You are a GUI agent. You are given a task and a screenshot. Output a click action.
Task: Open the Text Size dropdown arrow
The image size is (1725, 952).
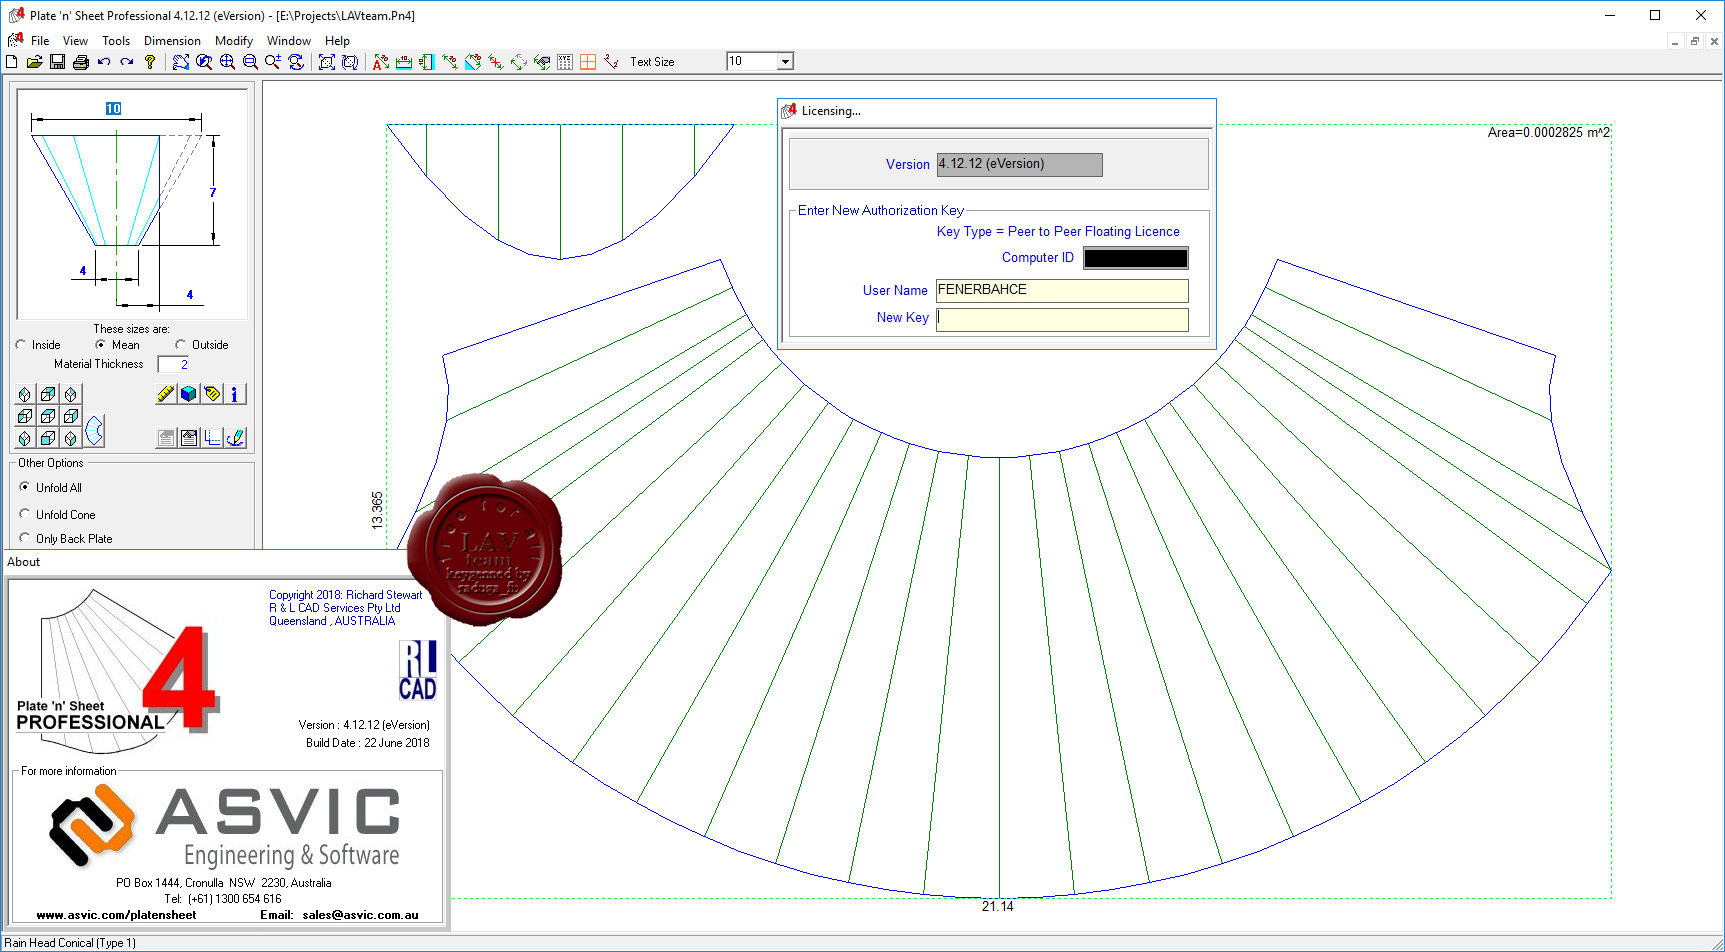coord(786,62)
